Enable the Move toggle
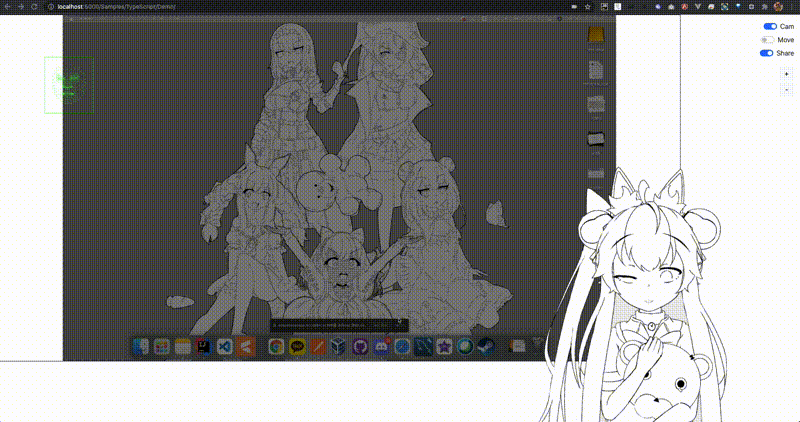The width and height of the screenshot is (800, 422). [x=767, y=40]
